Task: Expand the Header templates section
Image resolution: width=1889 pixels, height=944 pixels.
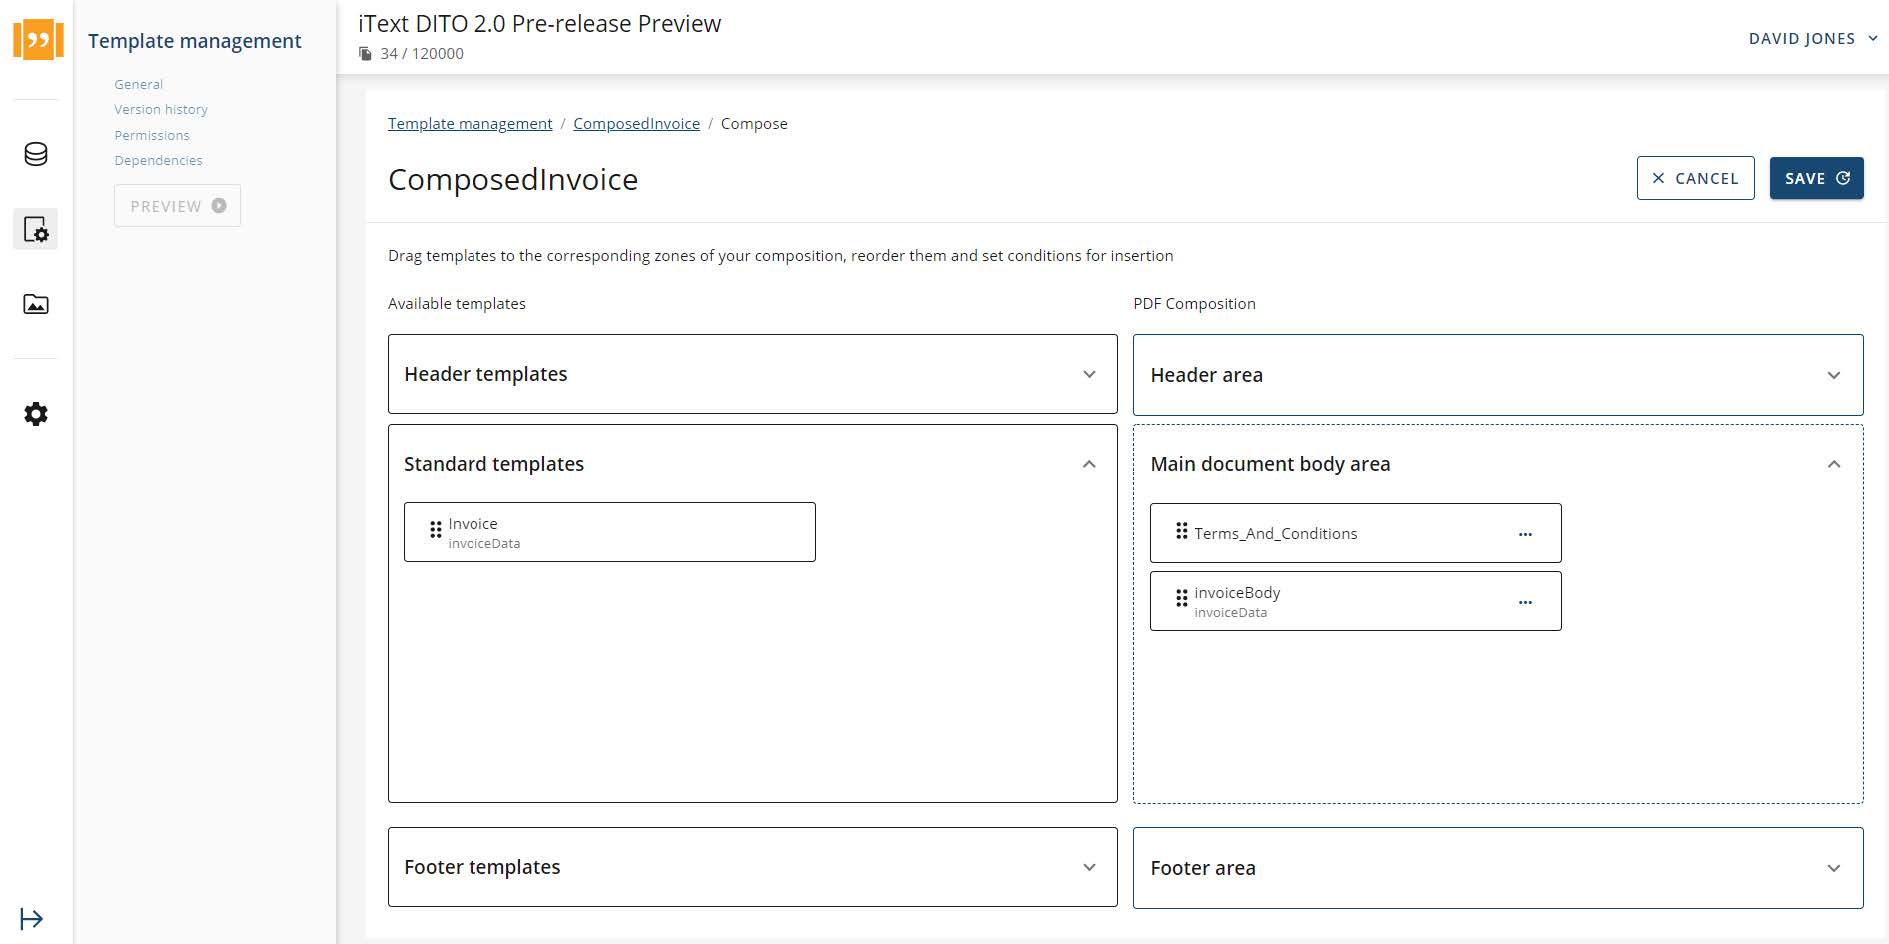Action: click(x=1089, y=374)
